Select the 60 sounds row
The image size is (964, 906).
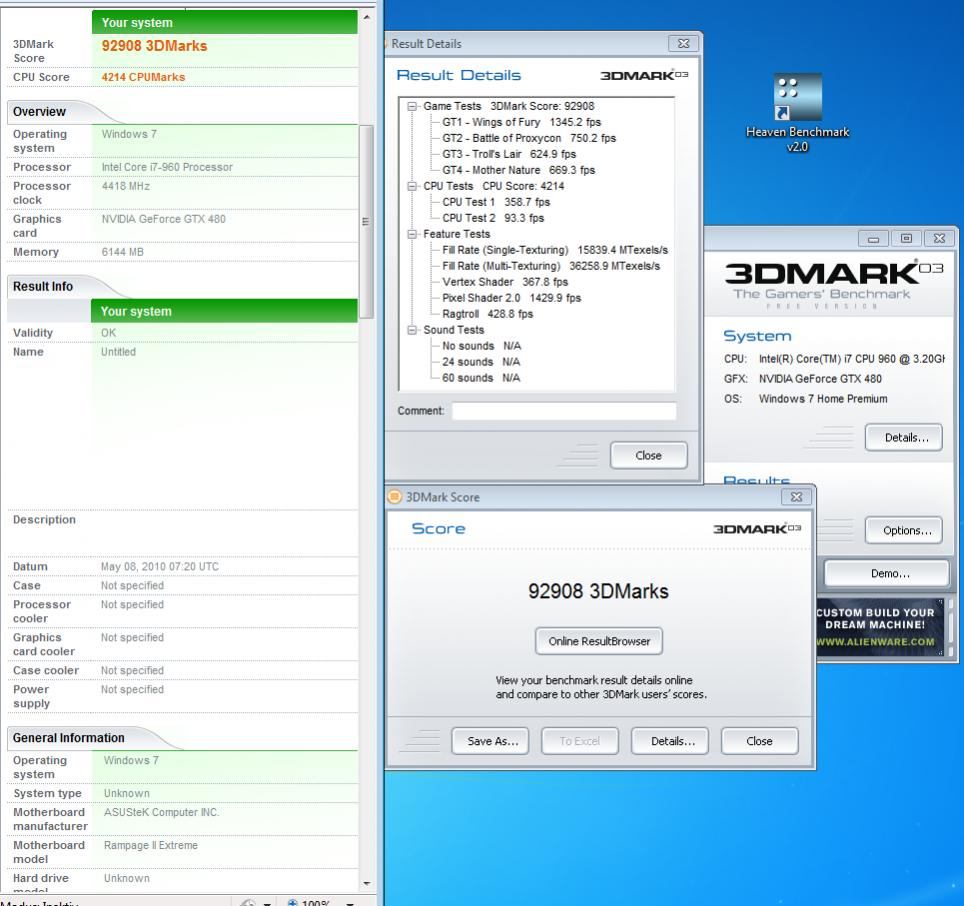tap(481, 378)
